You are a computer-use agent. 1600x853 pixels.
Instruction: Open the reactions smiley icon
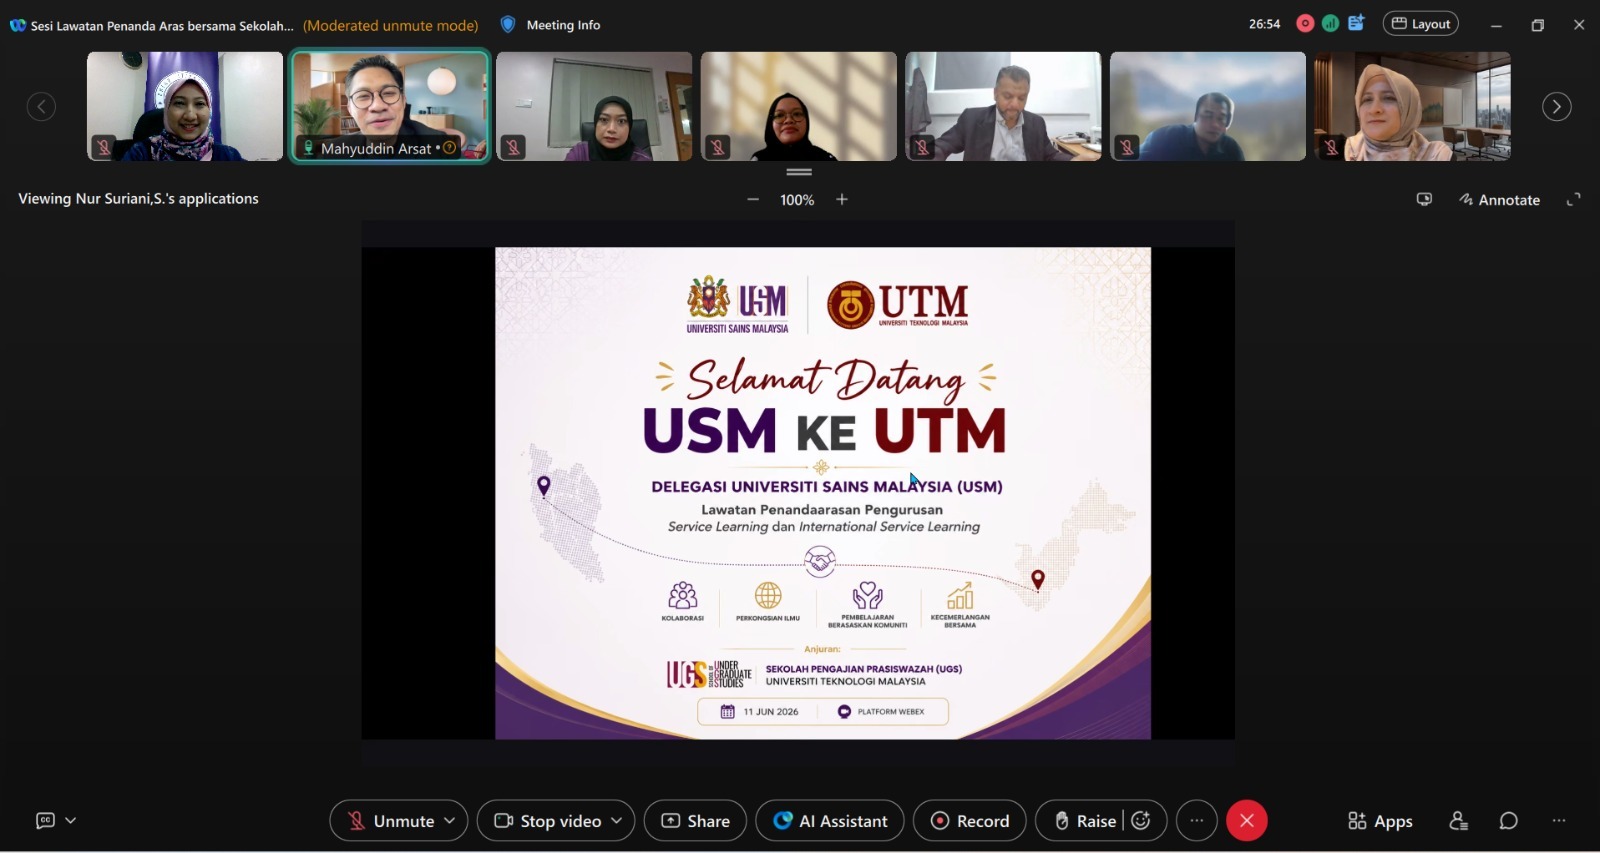[1141, 820]
